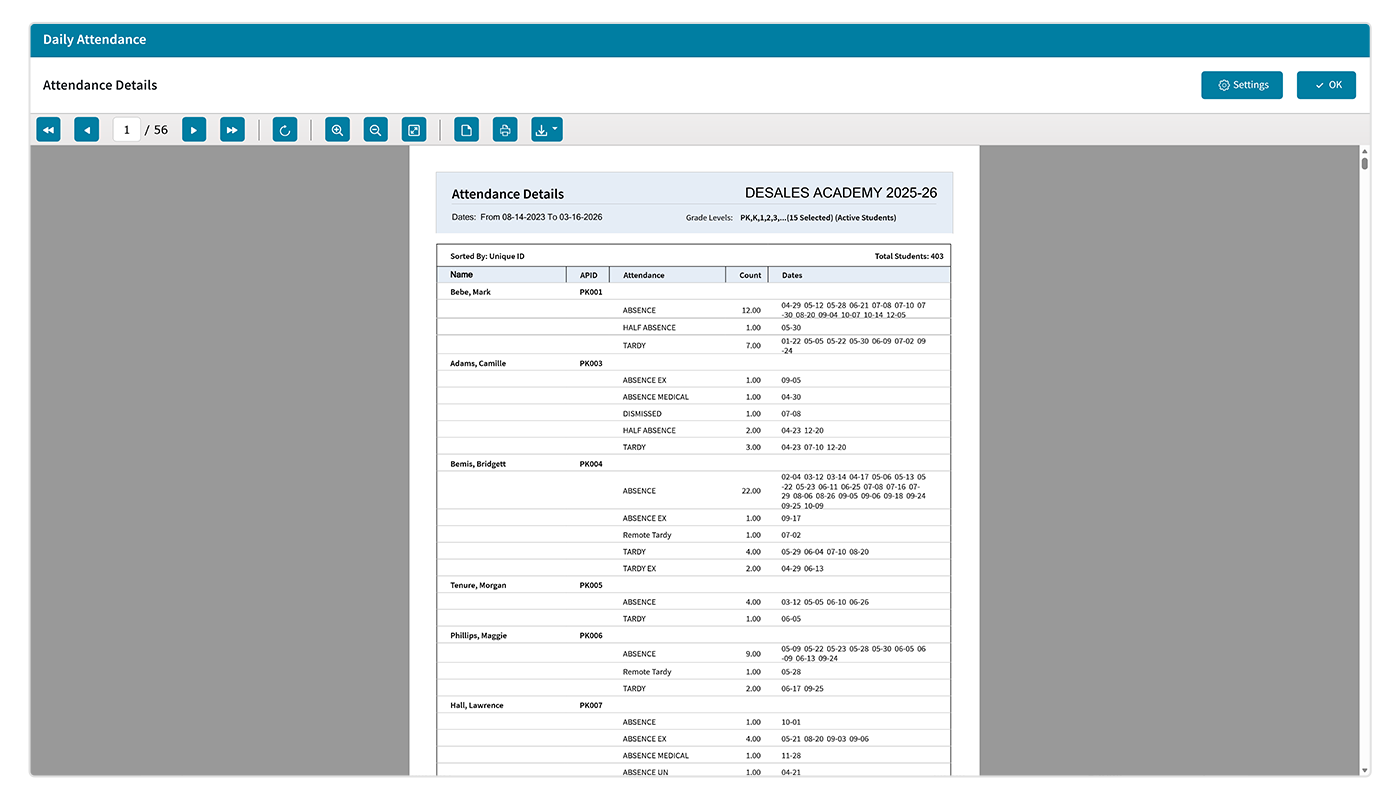Select student name 'Hall, Lawrence'
The height and width of the screenshot is (800, 1400).
[476, 705]
